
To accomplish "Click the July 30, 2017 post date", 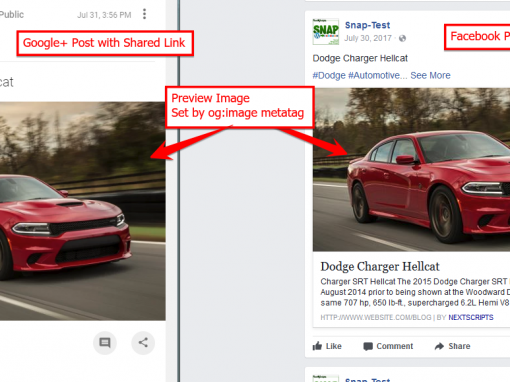I will click(368, 38).
